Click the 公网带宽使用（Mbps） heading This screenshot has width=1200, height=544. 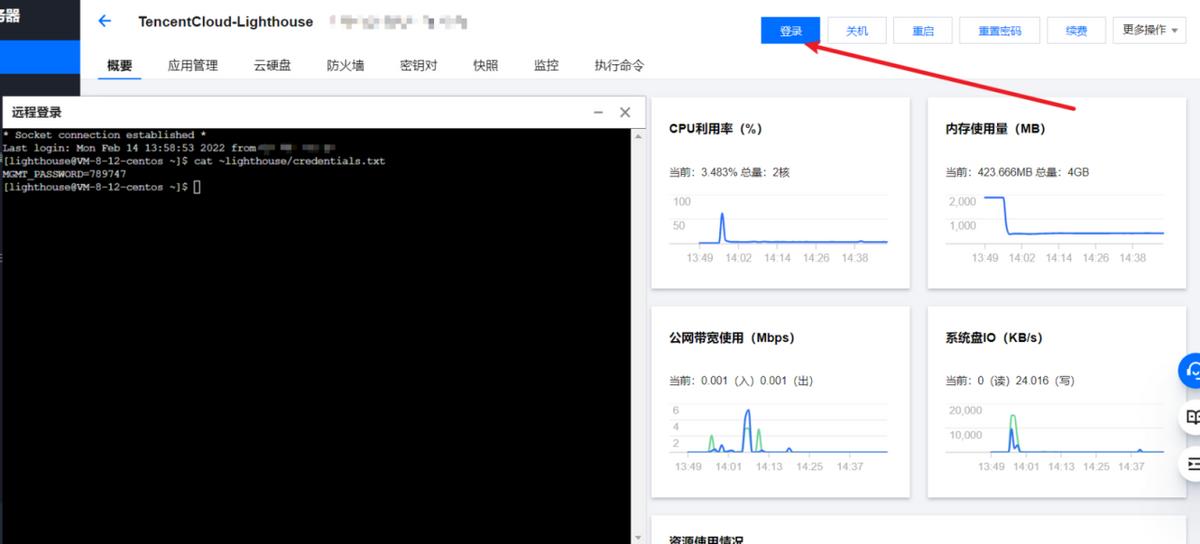[x=732, y=338]
